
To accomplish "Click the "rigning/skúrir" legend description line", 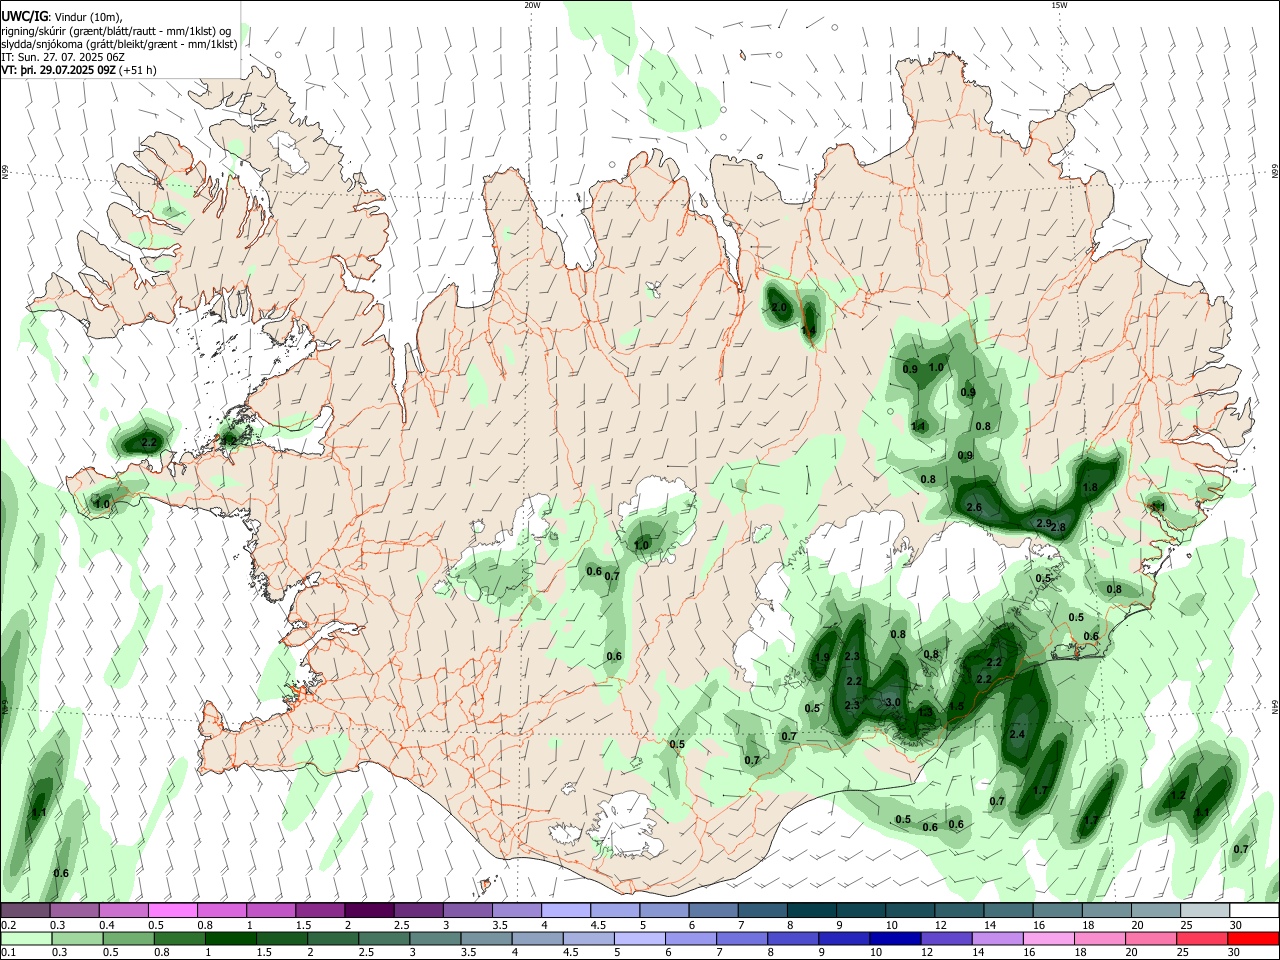I will click(x=115, y=31).
